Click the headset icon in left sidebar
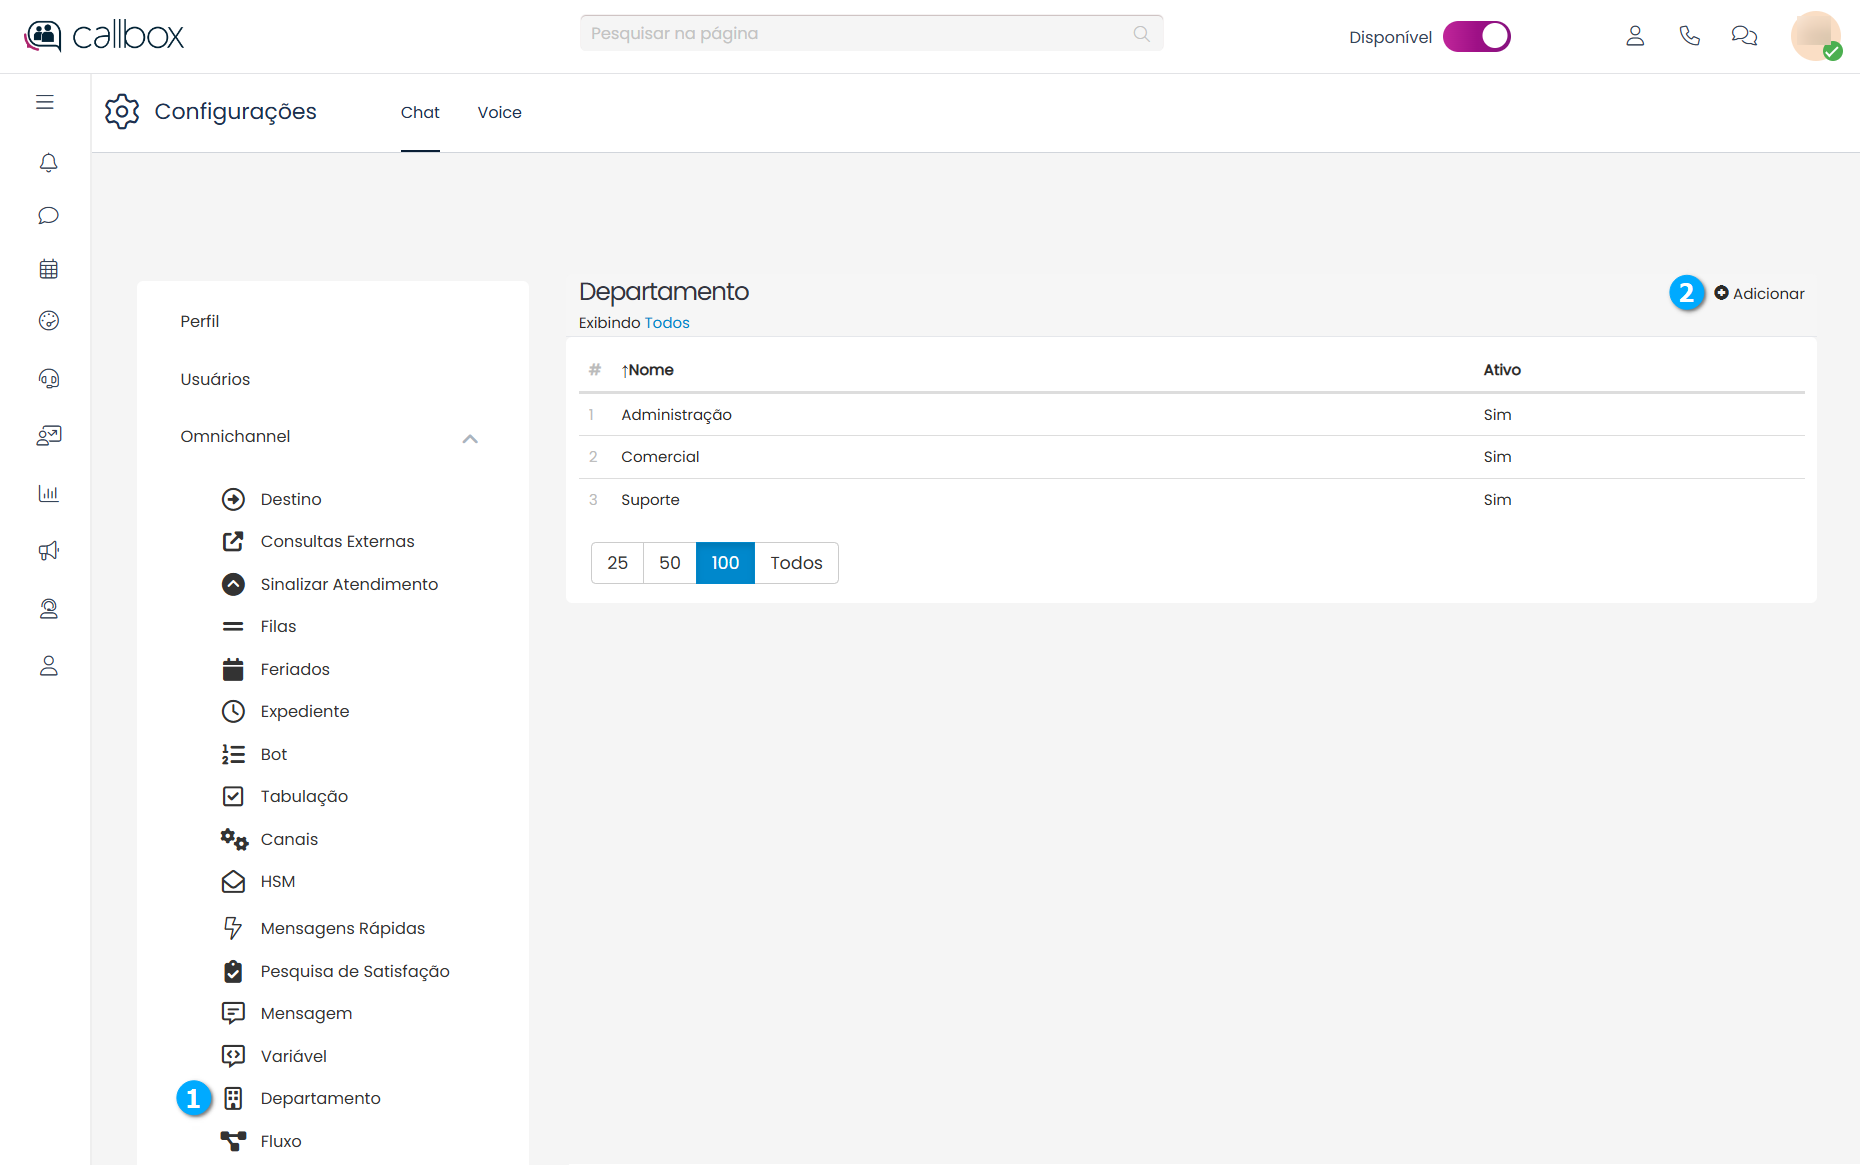1860x1165 pixels. coord(48,378)
